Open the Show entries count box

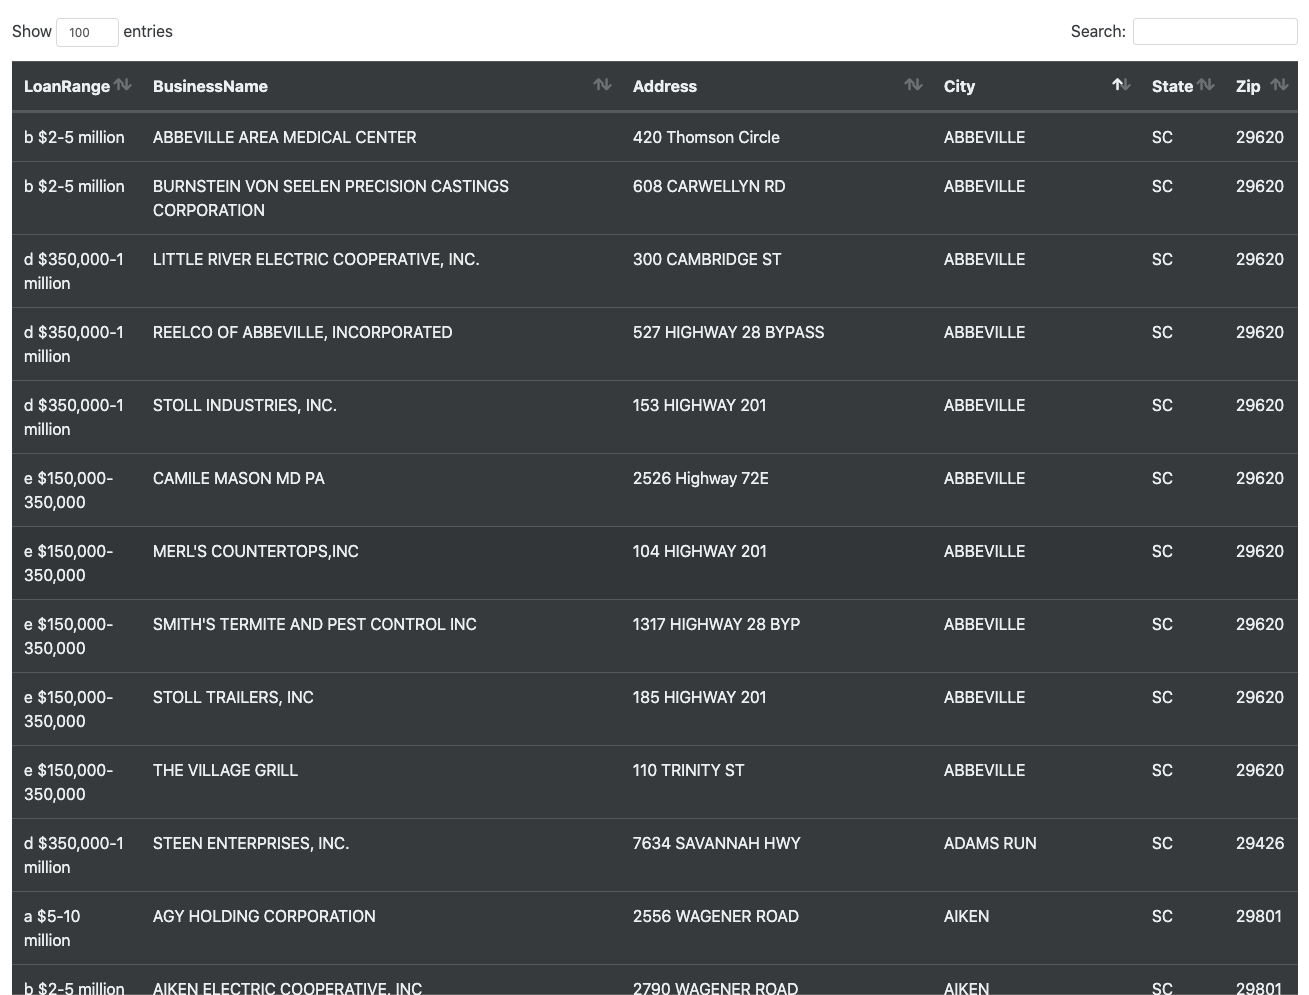(87, 32)
